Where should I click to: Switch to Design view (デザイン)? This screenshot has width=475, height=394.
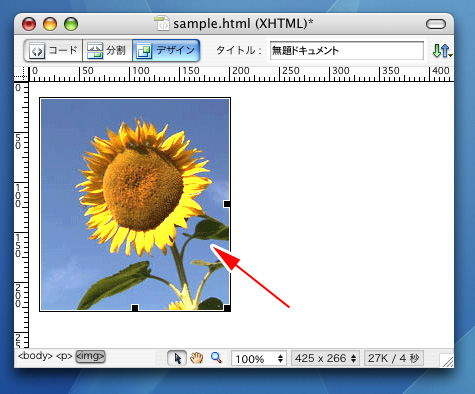[166, 51]
